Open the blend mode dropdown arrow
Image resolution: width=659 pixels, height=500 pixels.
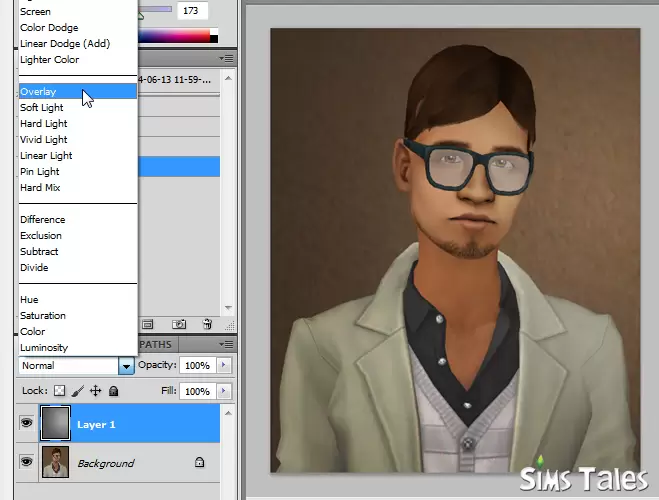point(126,366)
